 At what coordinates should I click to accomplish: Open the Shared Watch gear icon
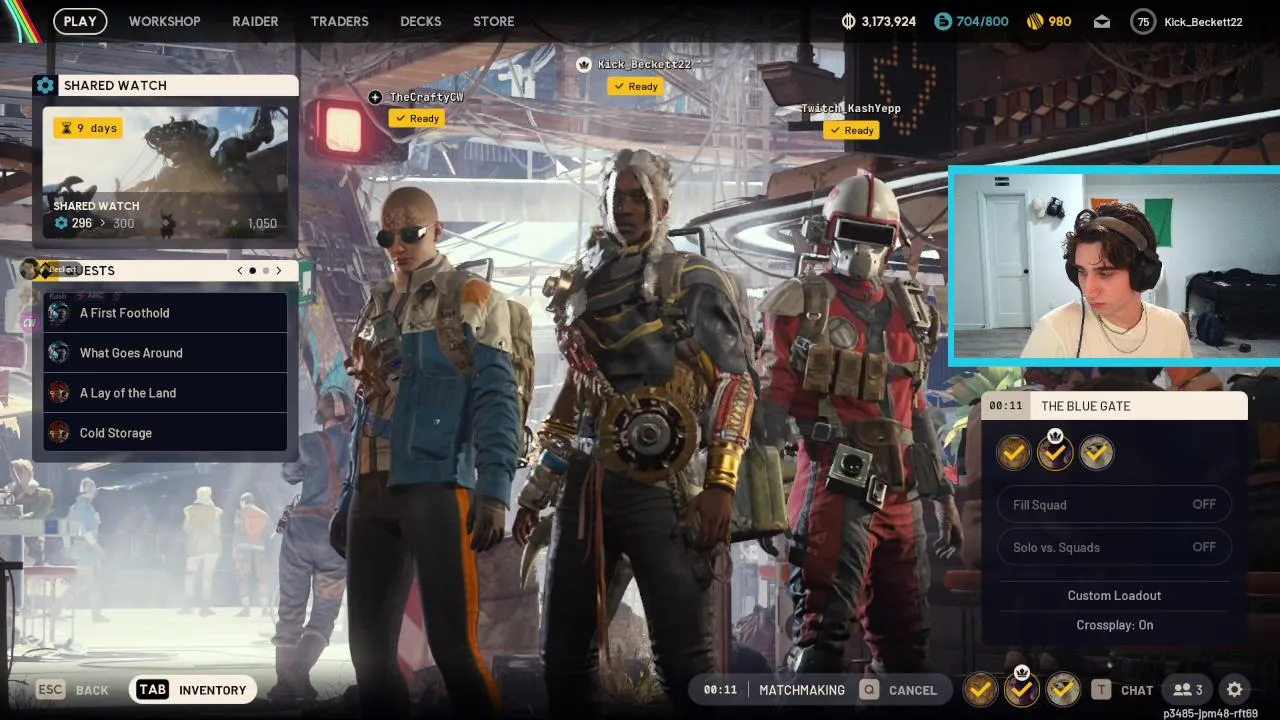[x=45, y=85]
